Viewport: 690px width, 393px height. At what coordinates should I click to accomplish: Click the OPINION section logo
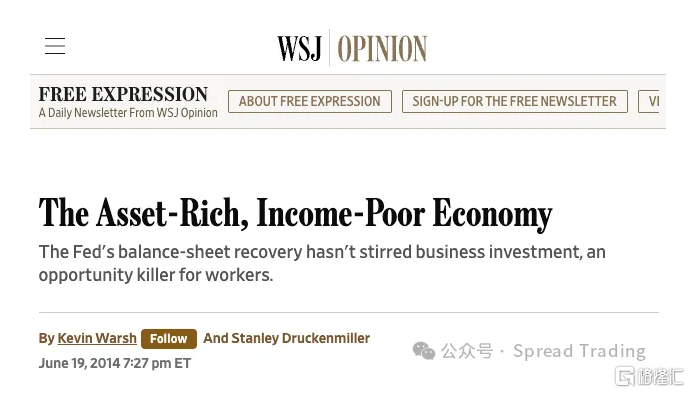point(382,48)
